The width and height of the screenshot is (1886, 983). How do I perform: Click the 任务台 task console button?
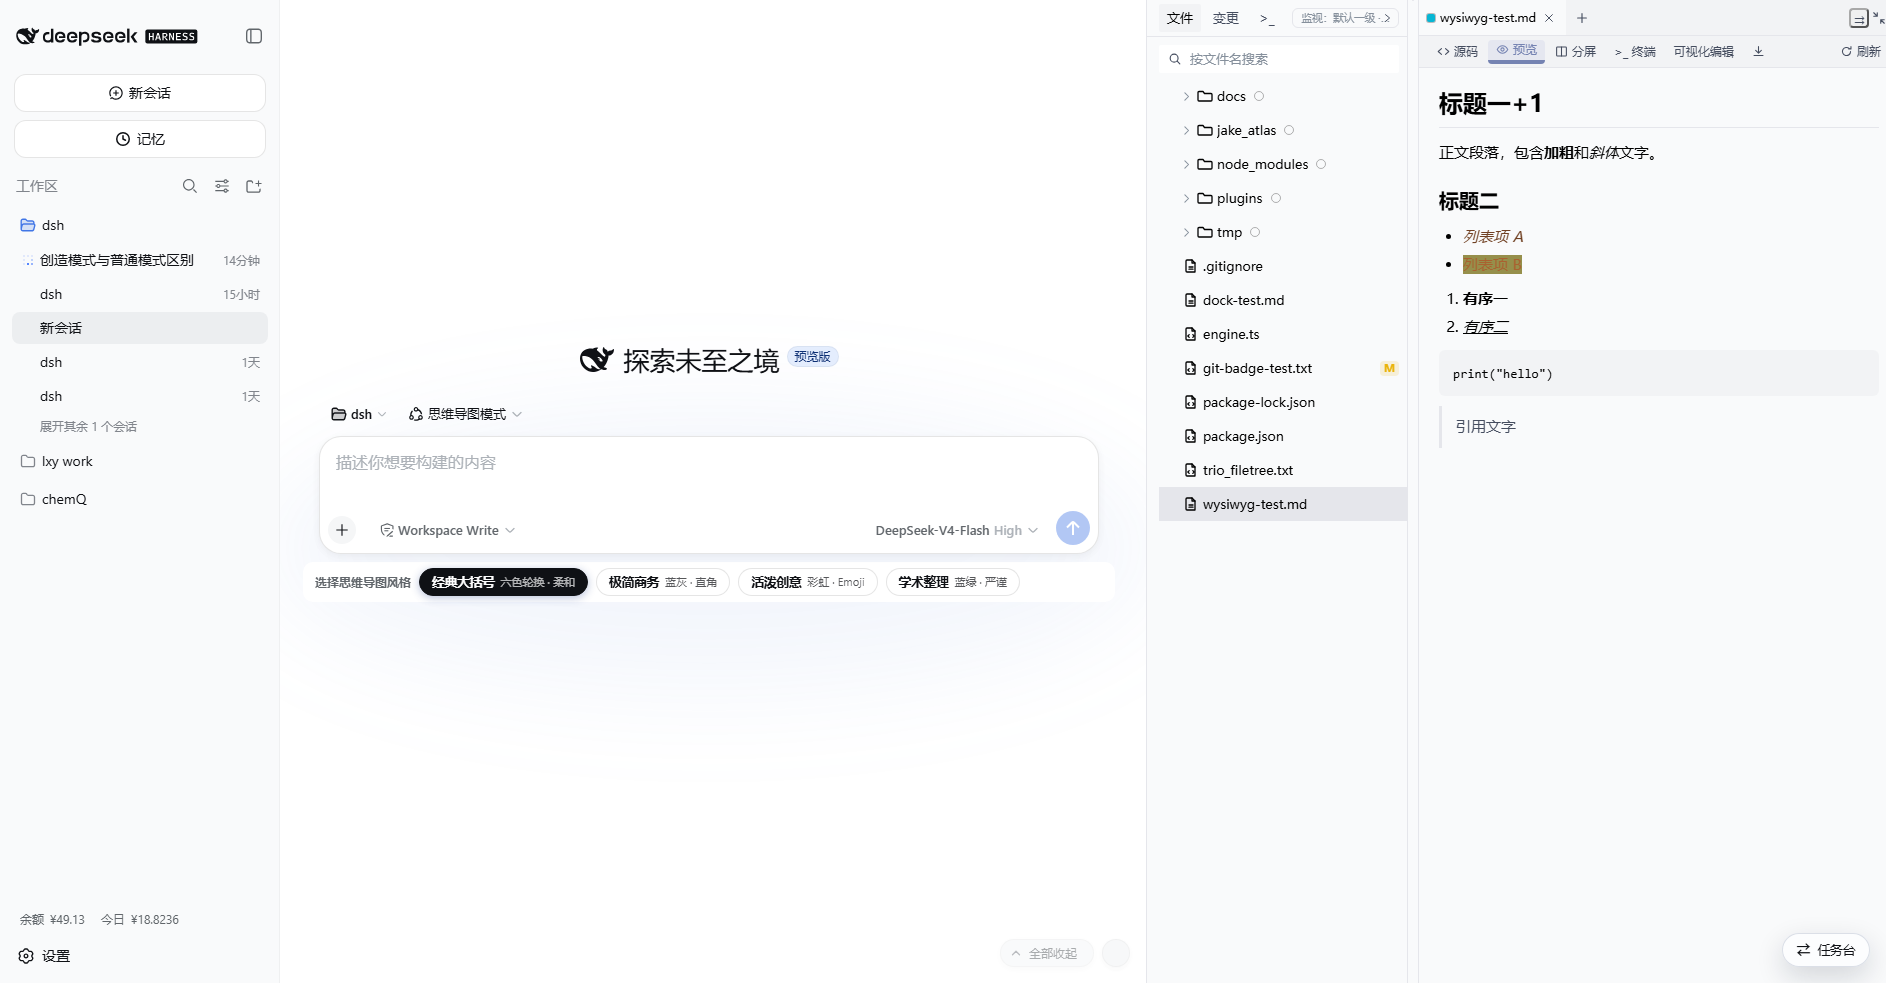pos(1826,950)
